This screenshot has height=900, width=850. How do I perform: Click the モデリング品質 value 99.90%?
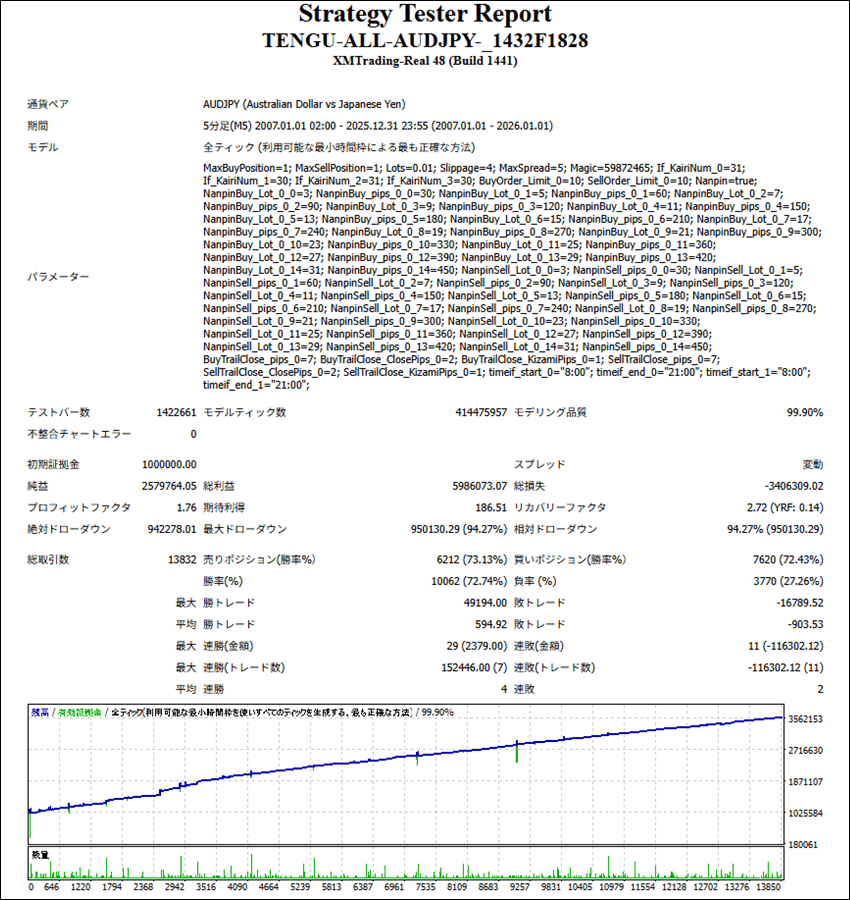point(804,412)
